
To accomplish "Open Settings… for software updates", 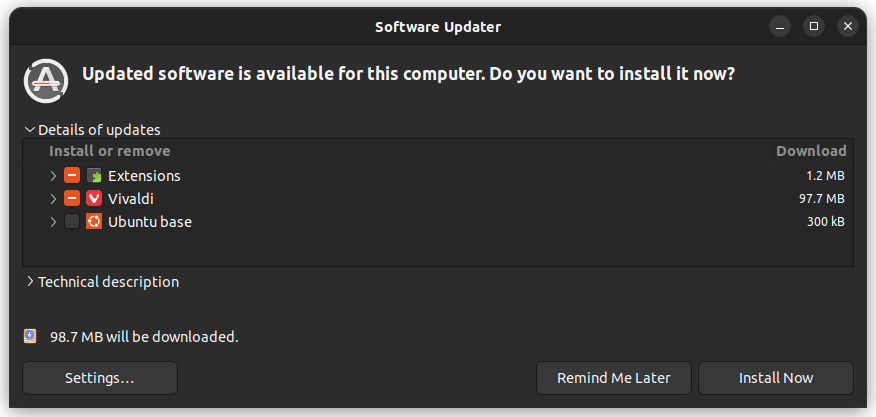I will (100, 378).
